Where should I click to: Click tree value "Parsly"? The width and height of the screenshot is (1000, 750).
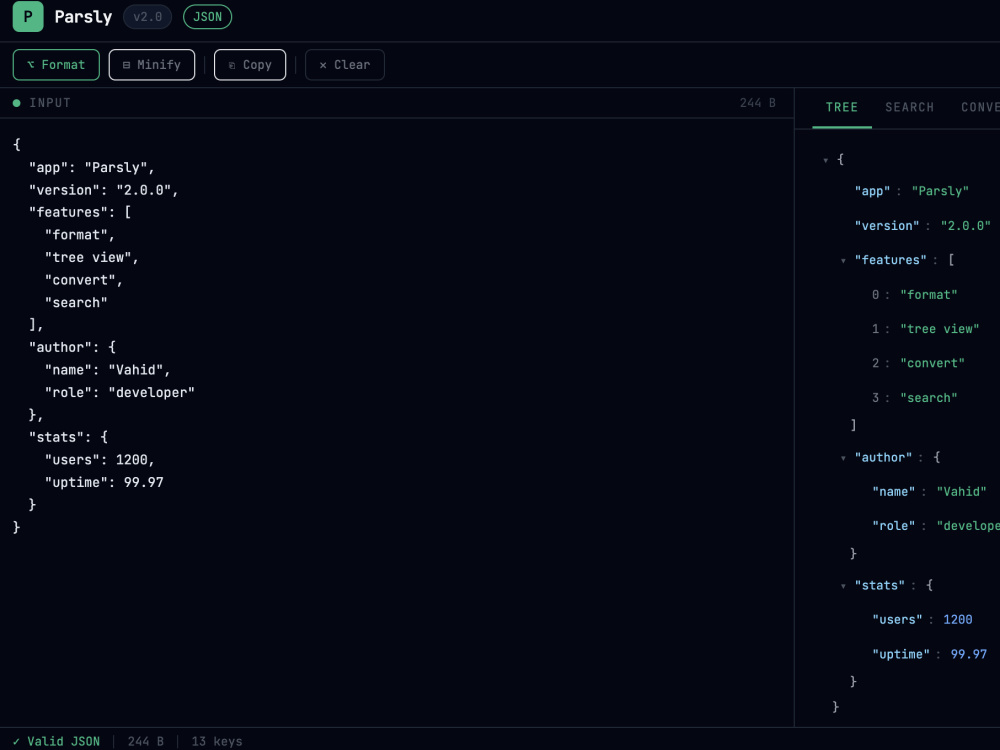pos(940,191)
